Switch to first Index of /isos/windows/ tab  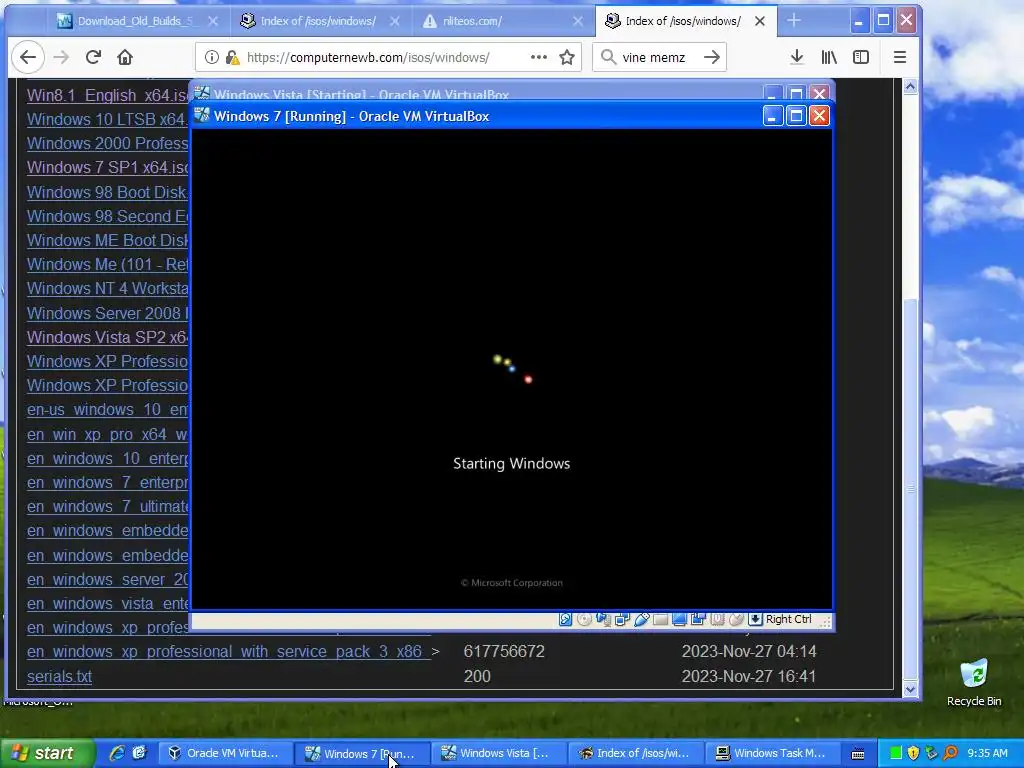click(x=320, y=21)
